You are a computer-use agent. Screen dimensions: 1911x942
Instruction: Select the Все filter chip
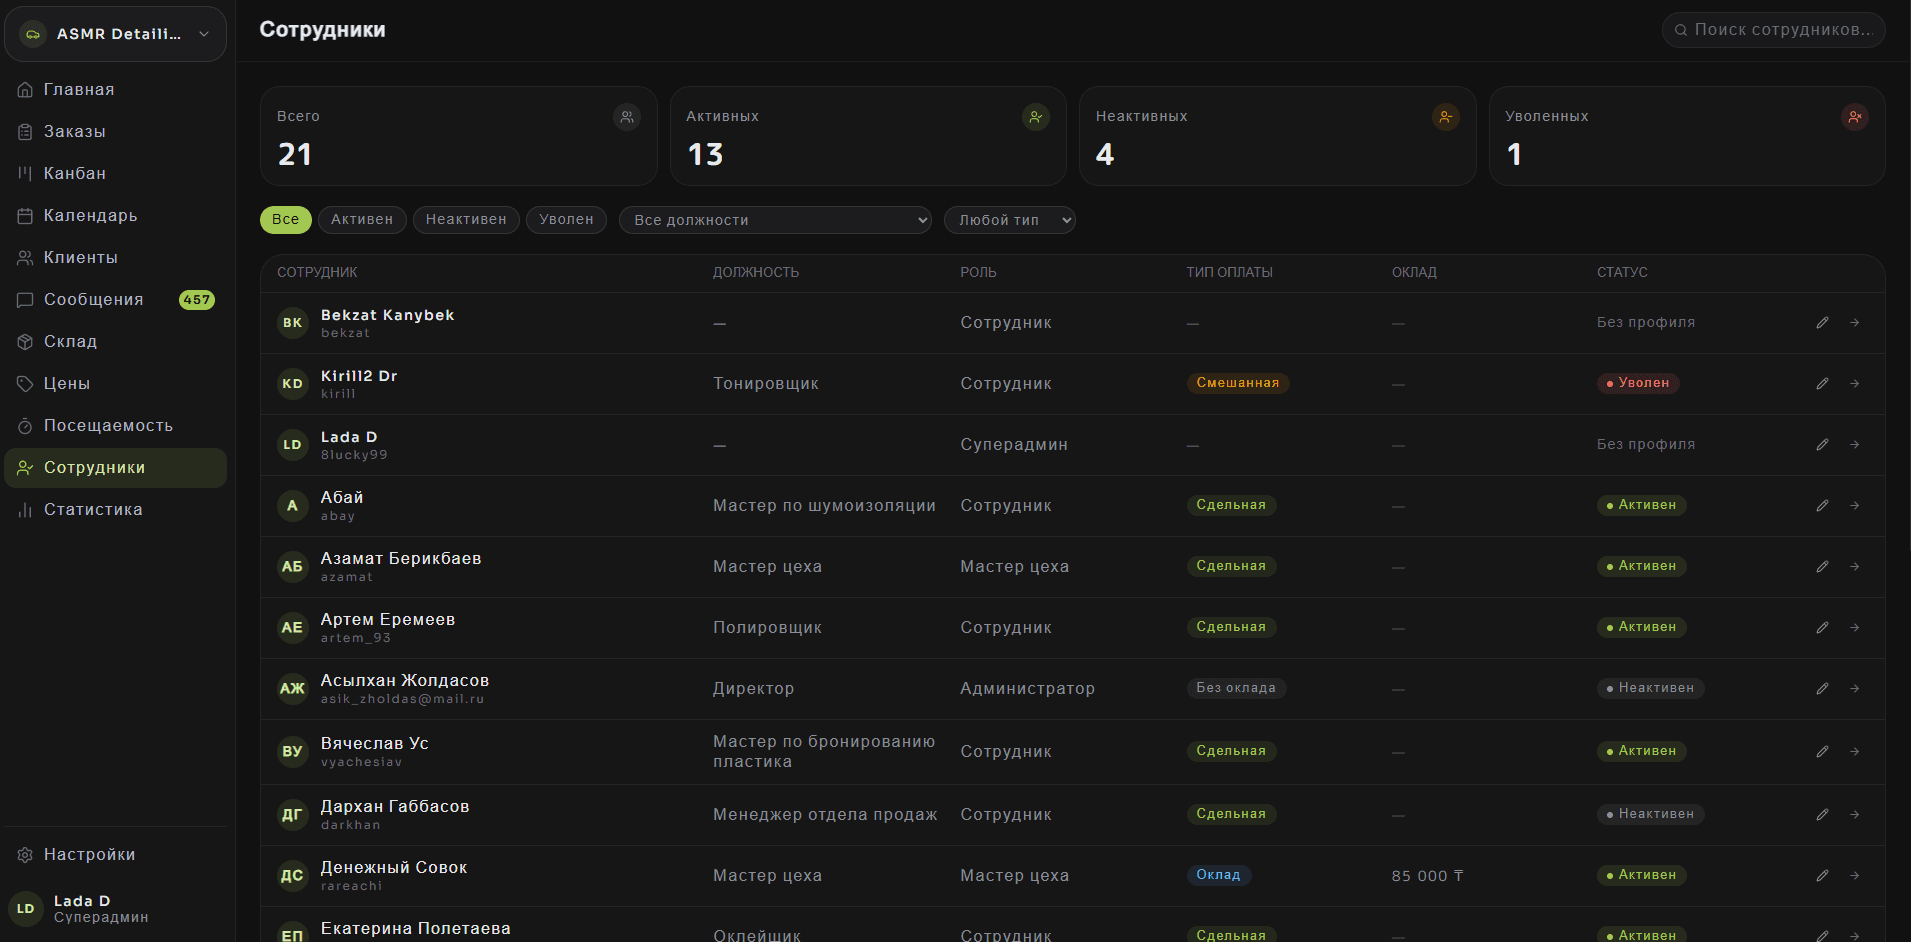[x=286, y=220]
